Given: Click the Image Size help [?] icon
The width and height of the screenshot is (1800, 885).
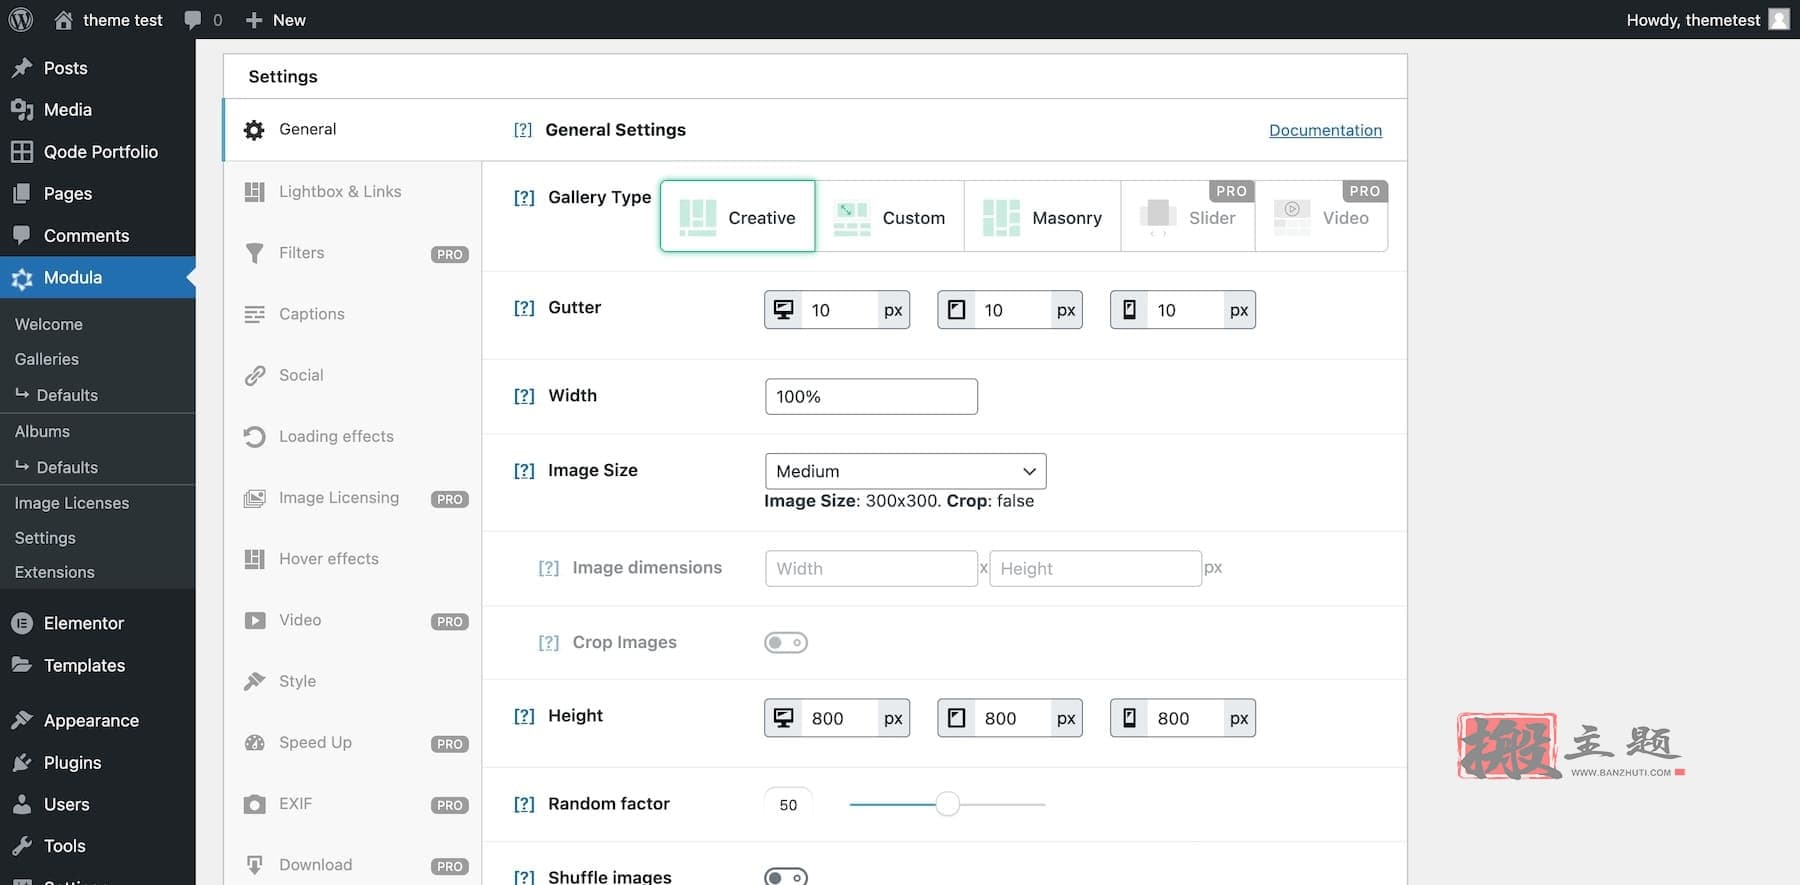Looking at the screenshot, I should pos(524,471).
